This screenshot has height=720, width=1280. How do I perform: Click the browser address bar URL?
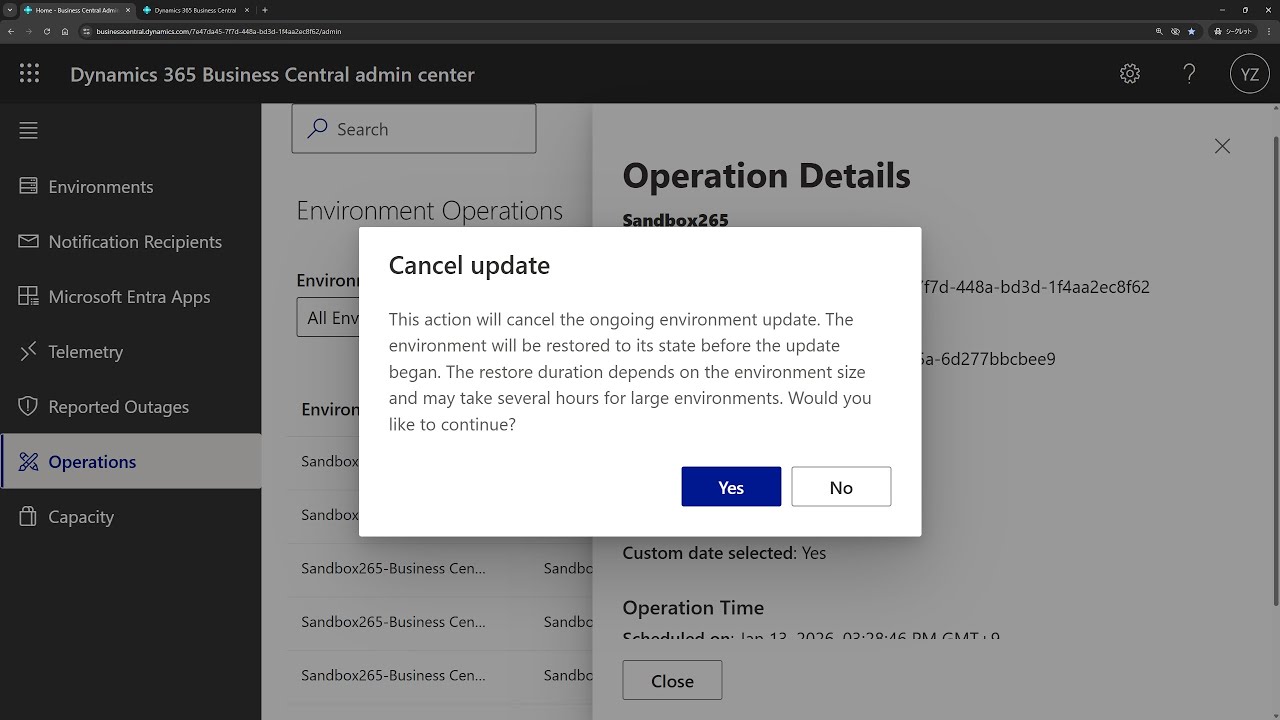point(219,31)
